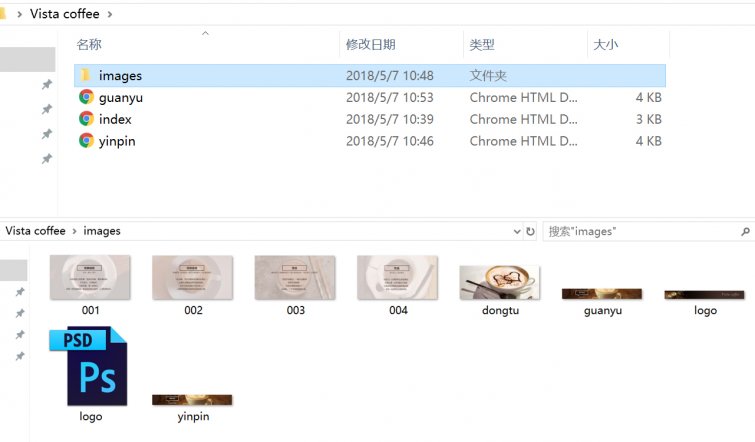Image resolution: width=755 pixels, height=442 pixels.
Task: Navigate to Vista coffee in lower breadcrumb
Action: (36, 231)
